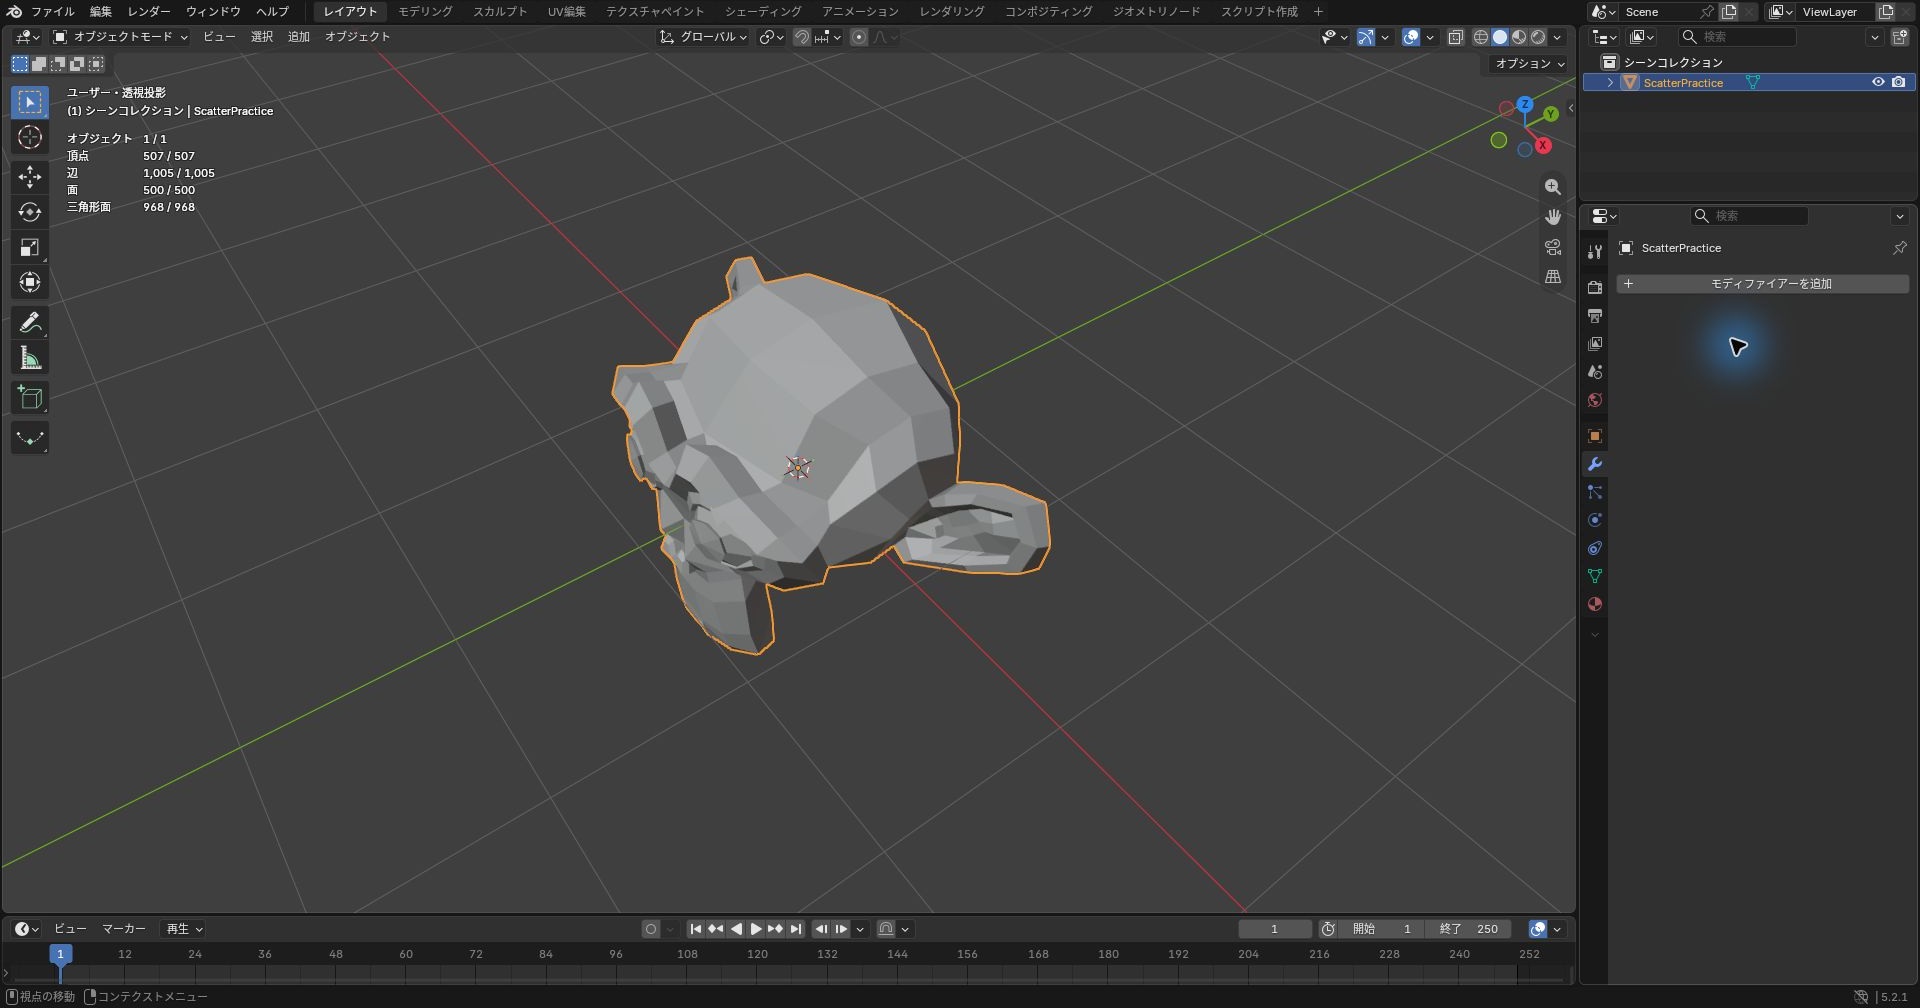Select the Cursor tool in the toolbar
The height and width of the screenshot is (1008, 1920).
click(x=30, y=137)
